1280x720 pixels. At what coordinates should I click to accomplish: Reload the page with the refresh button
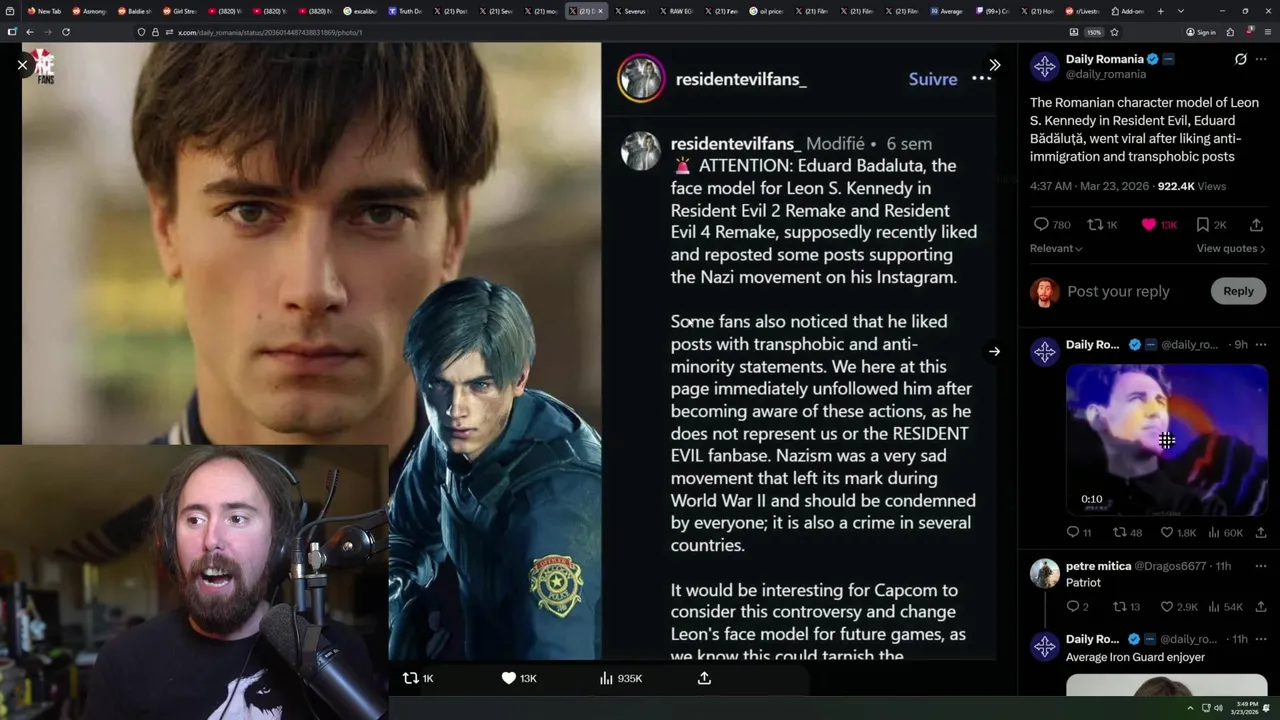click(66, 32)
